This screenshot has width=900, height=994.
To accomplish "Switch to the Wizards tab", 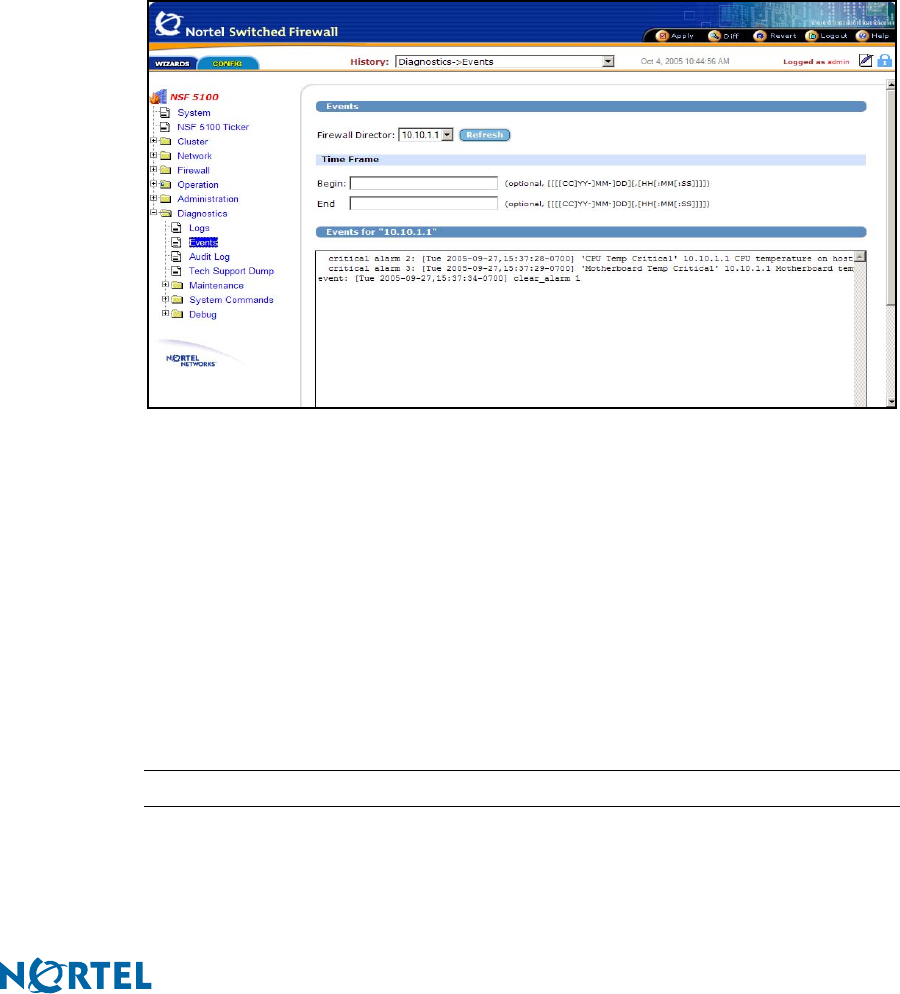I will pos(172,63).
